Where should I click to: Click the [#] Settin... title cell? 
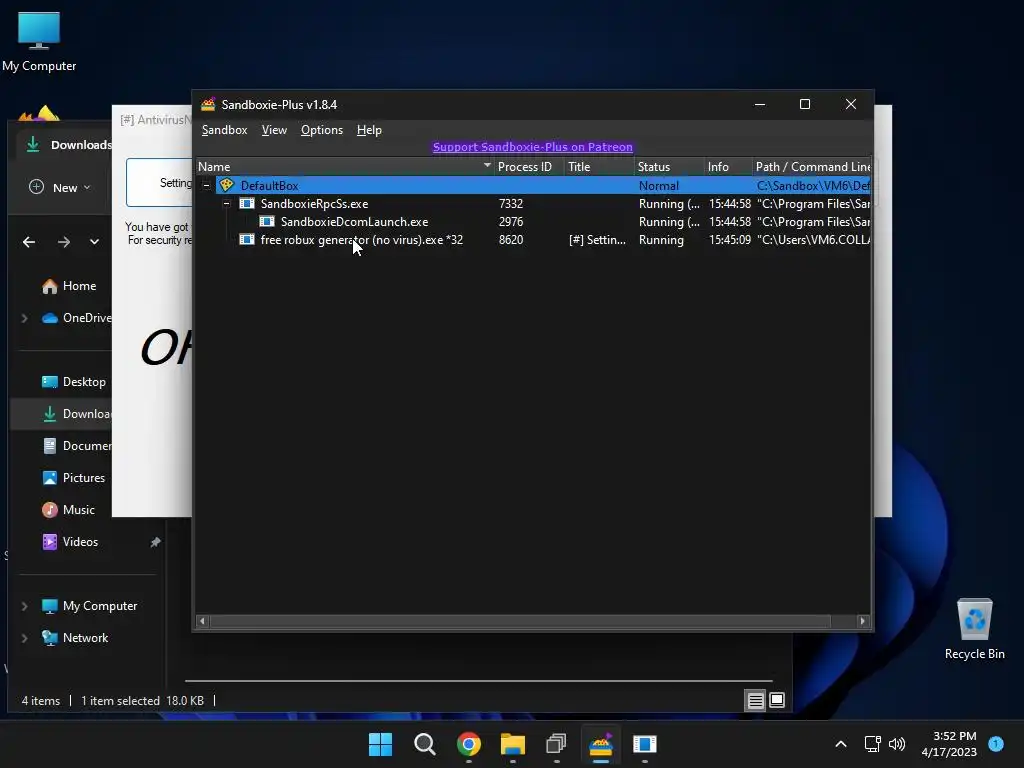tap(597, 240)
